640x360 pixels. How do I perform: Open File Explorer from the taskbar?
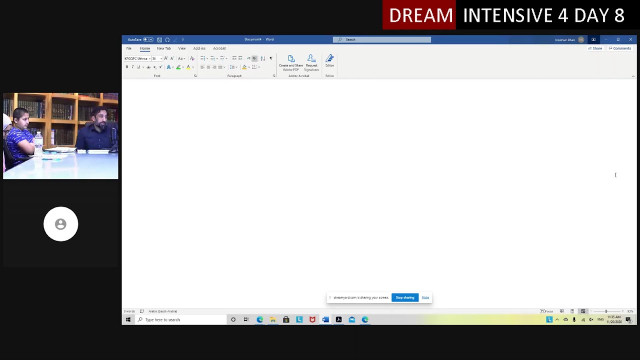pos(273,320)
